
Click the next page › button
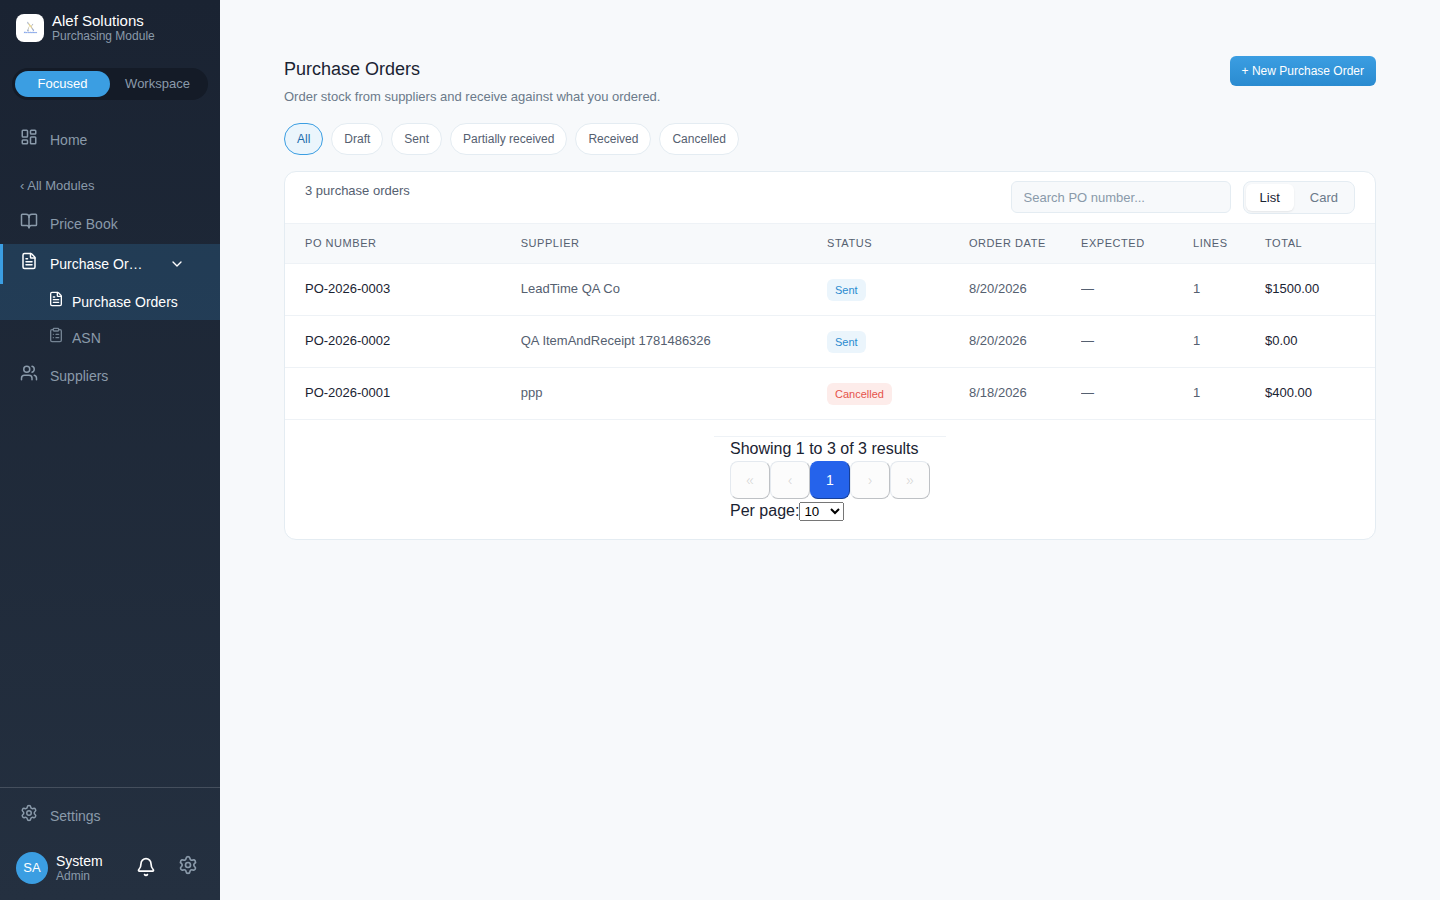click(x=870, y=480)
